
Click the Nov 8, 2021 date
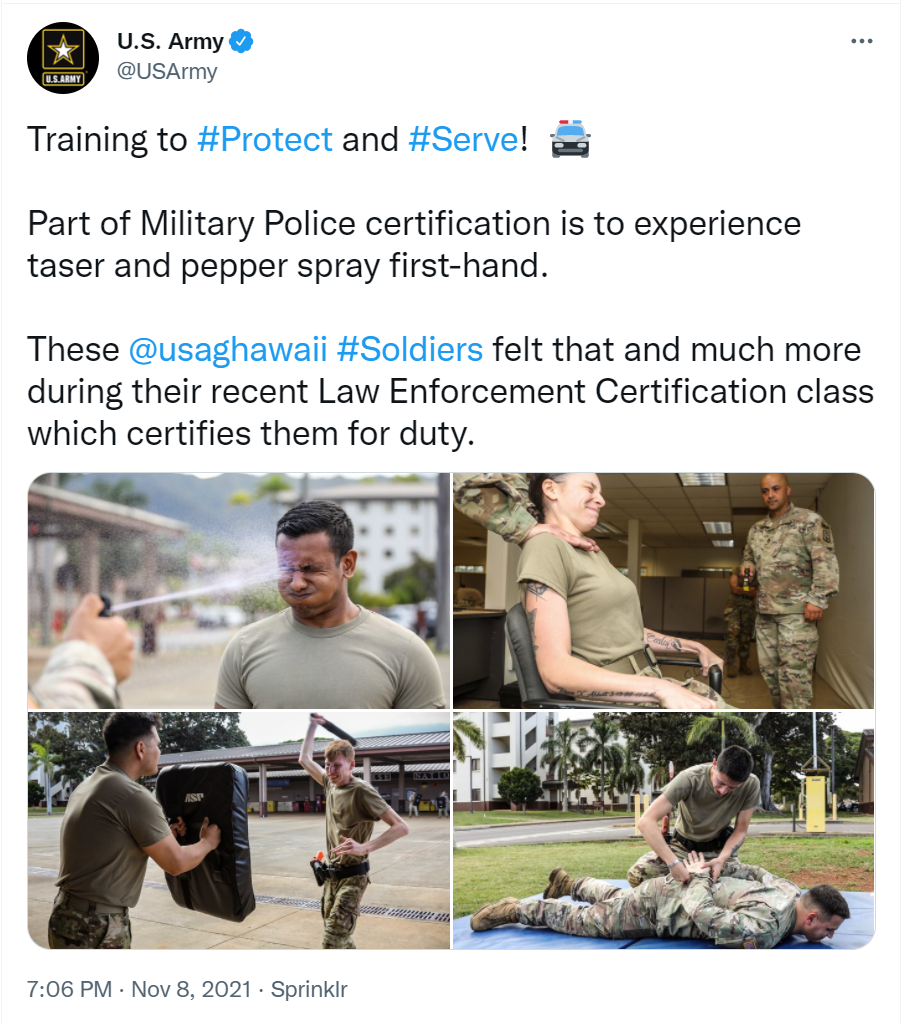(x=191, y=989)
